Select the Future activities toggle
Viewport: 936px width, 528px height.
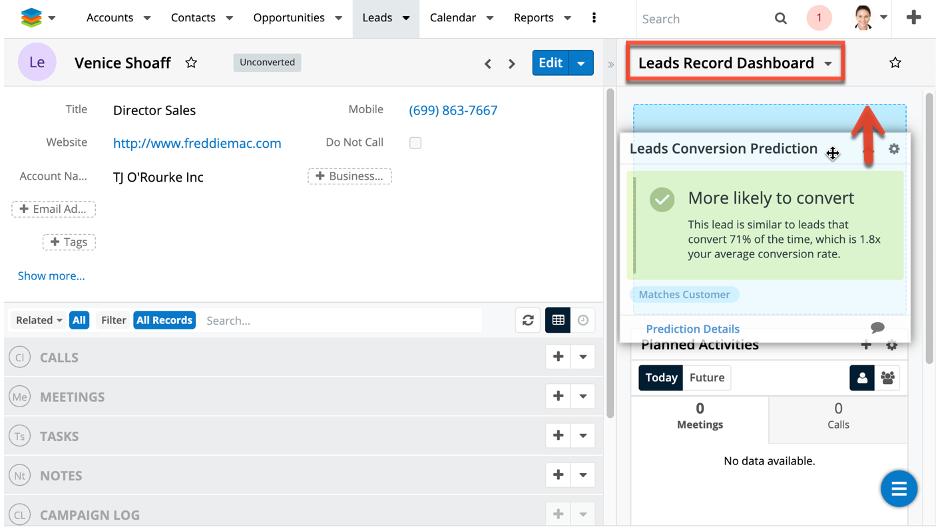(707, 378)
